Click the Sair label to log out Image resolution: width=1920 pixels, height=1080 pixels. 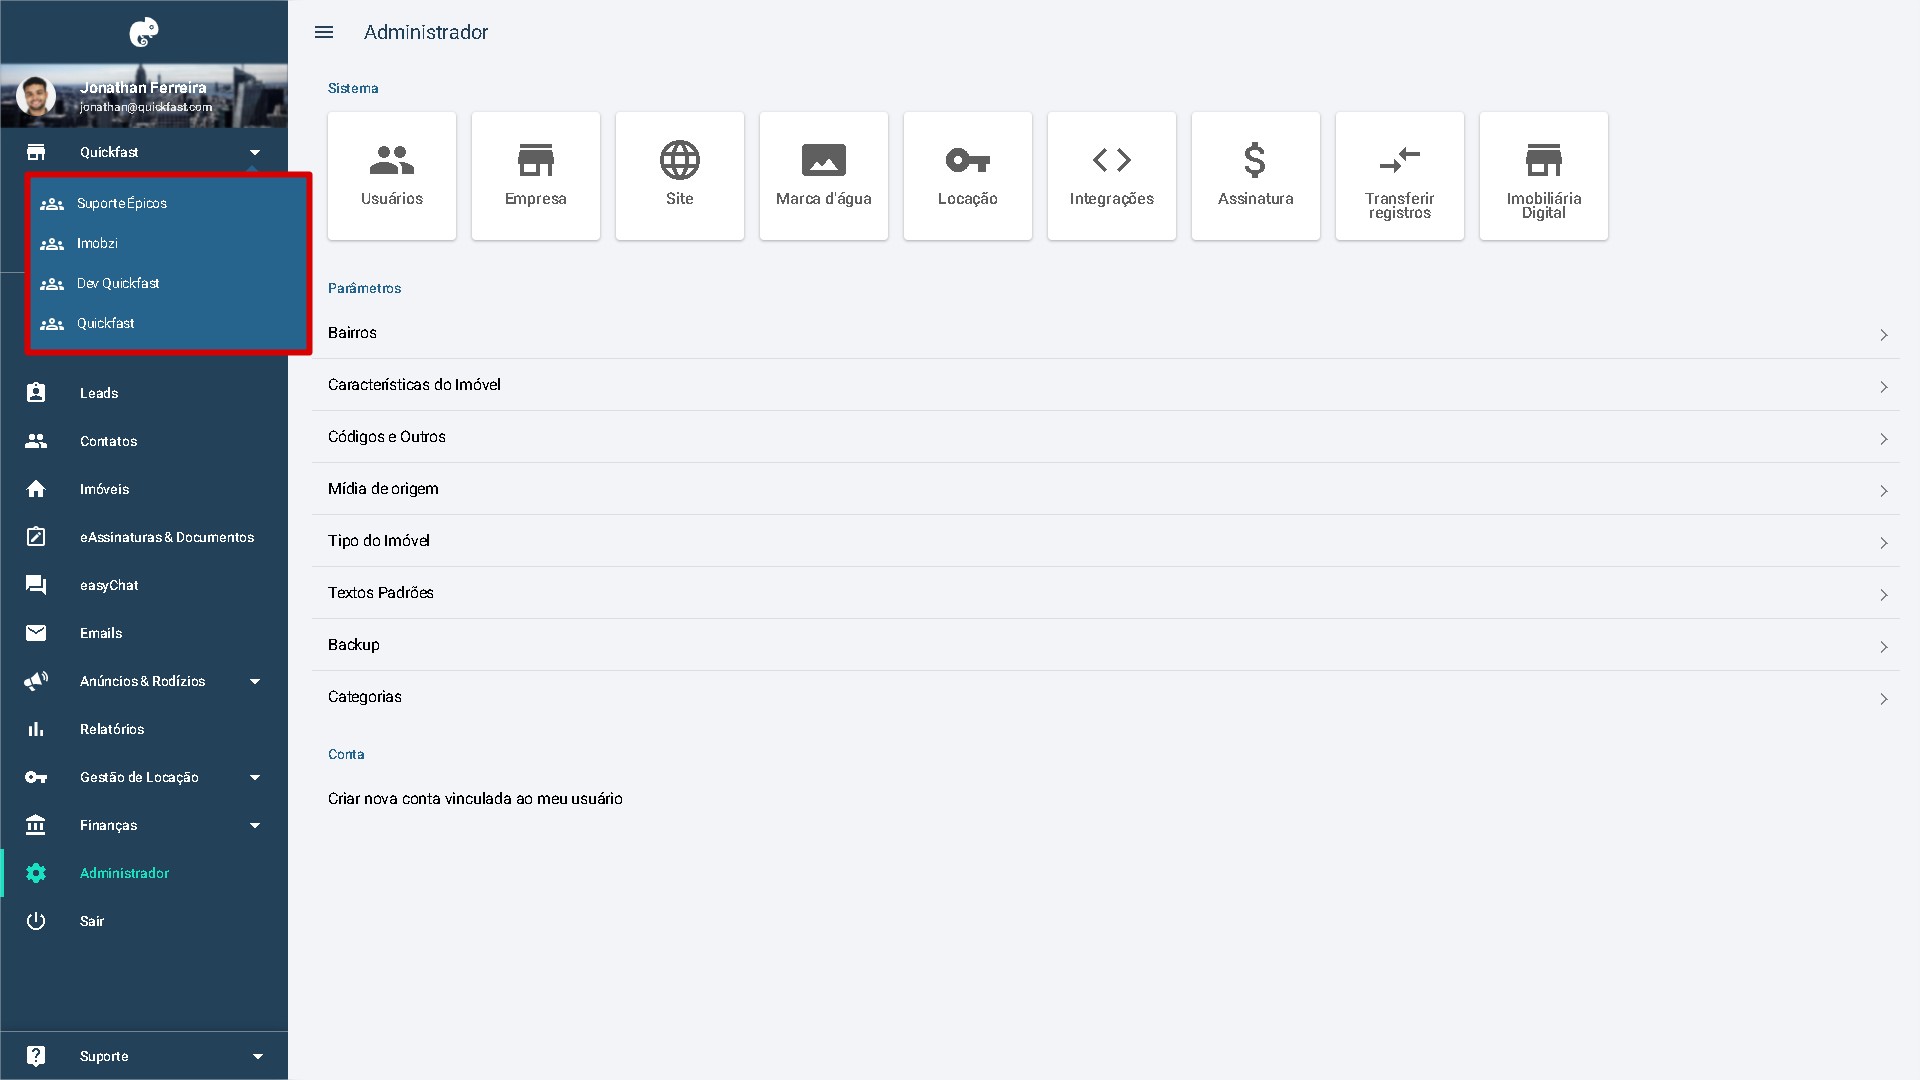pyautogui.click(x=92, y=921)
